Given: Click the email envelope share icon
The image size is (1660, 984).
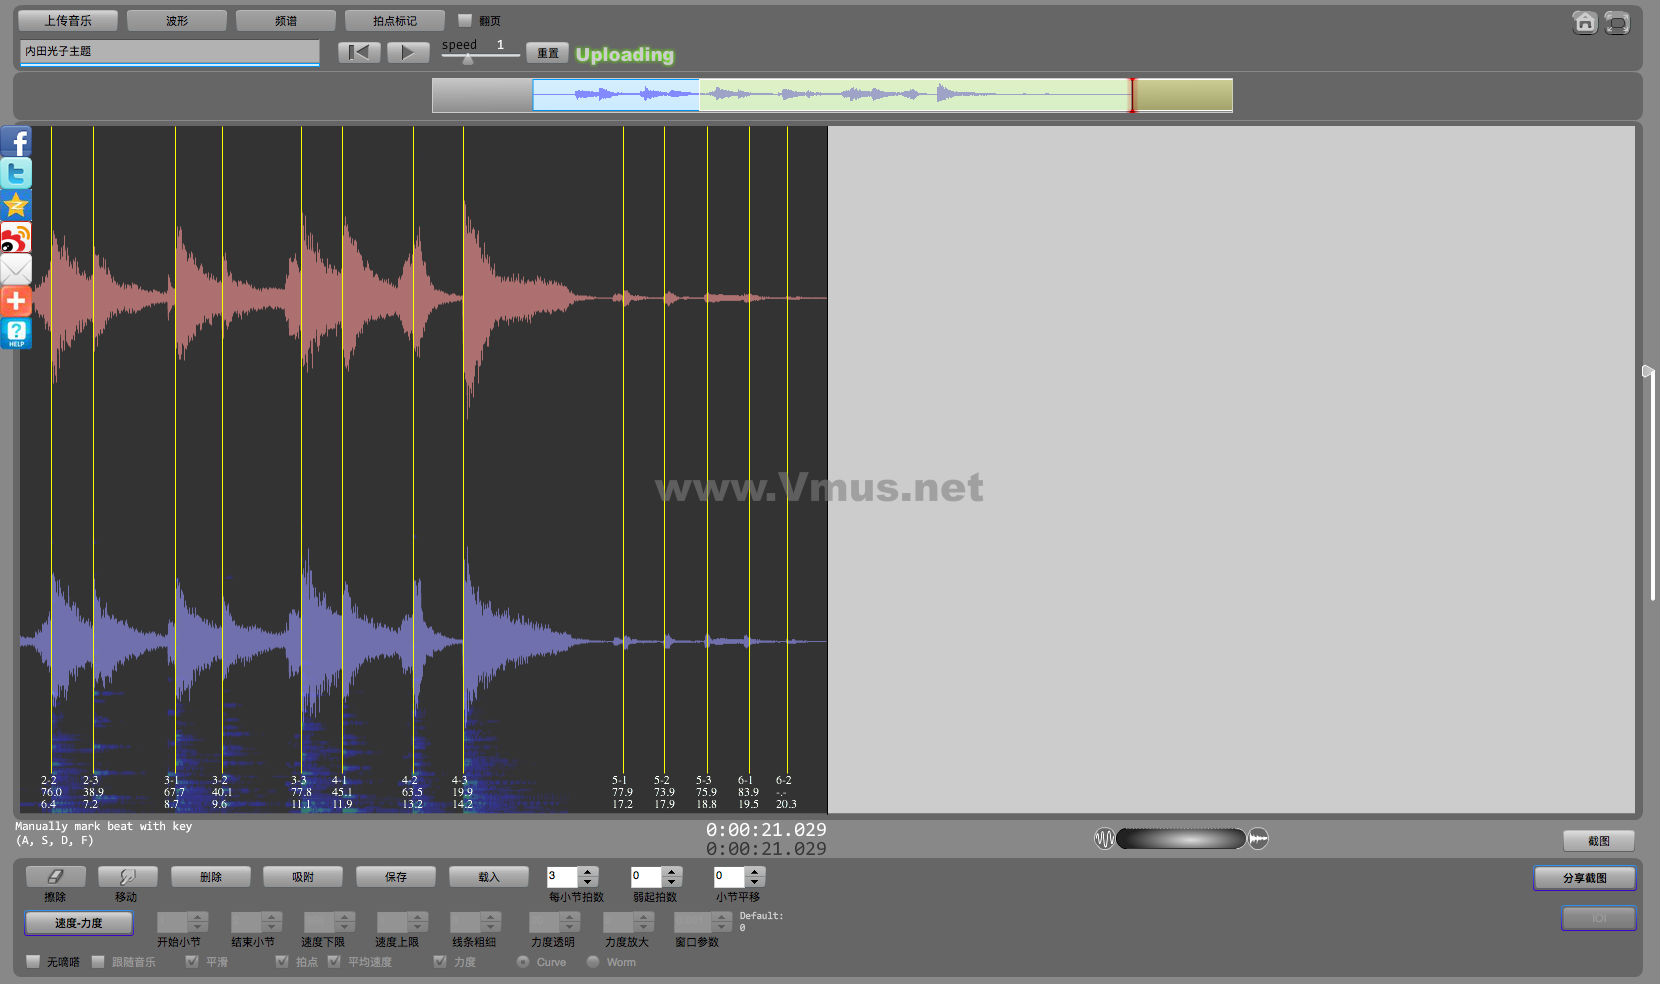Looking at the screenshot, I should click(x=16, y=269).
